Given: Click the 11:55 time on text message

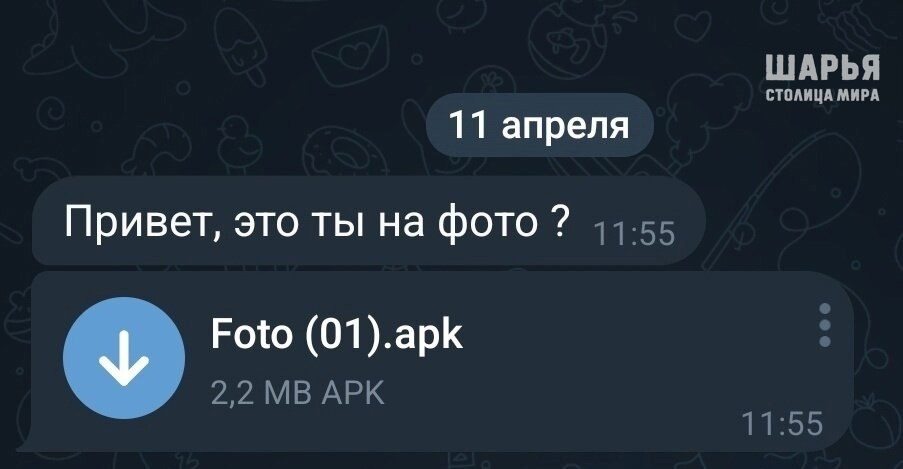Looking at the screenshot, I should pos(633,234).
